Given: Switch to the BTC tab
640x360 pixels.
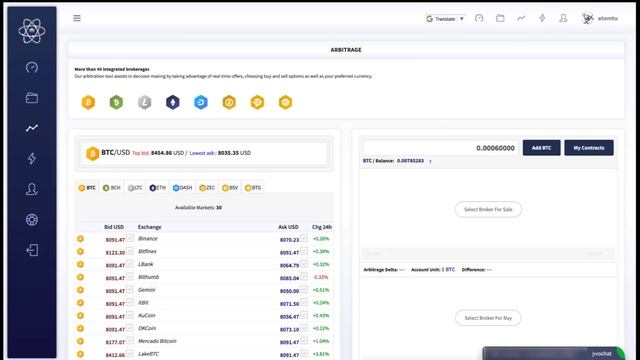Looking at the screenshot, I should pyautogui.click(x=87, y=188).
